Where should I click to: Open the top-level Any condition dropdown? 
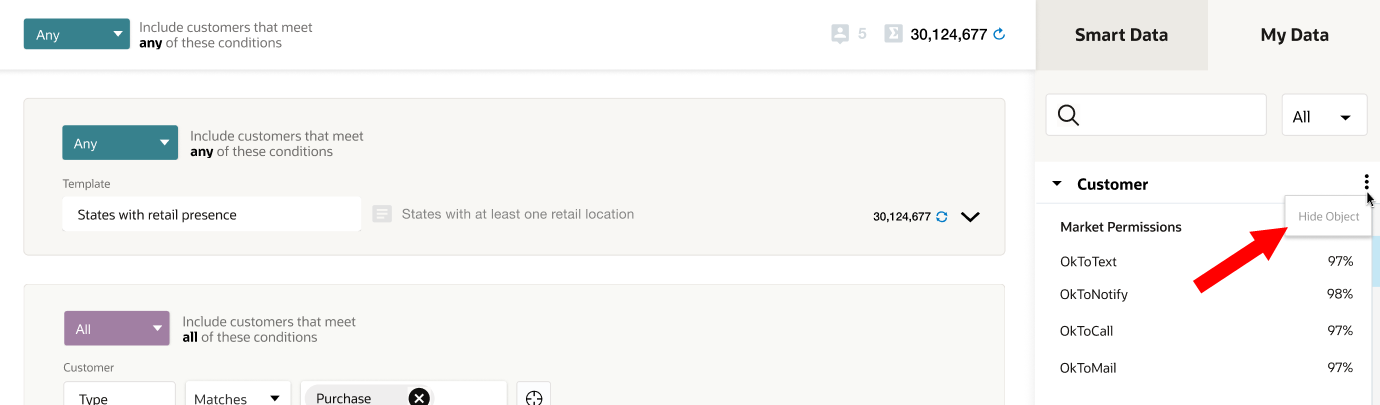click(x=77, y=35)
